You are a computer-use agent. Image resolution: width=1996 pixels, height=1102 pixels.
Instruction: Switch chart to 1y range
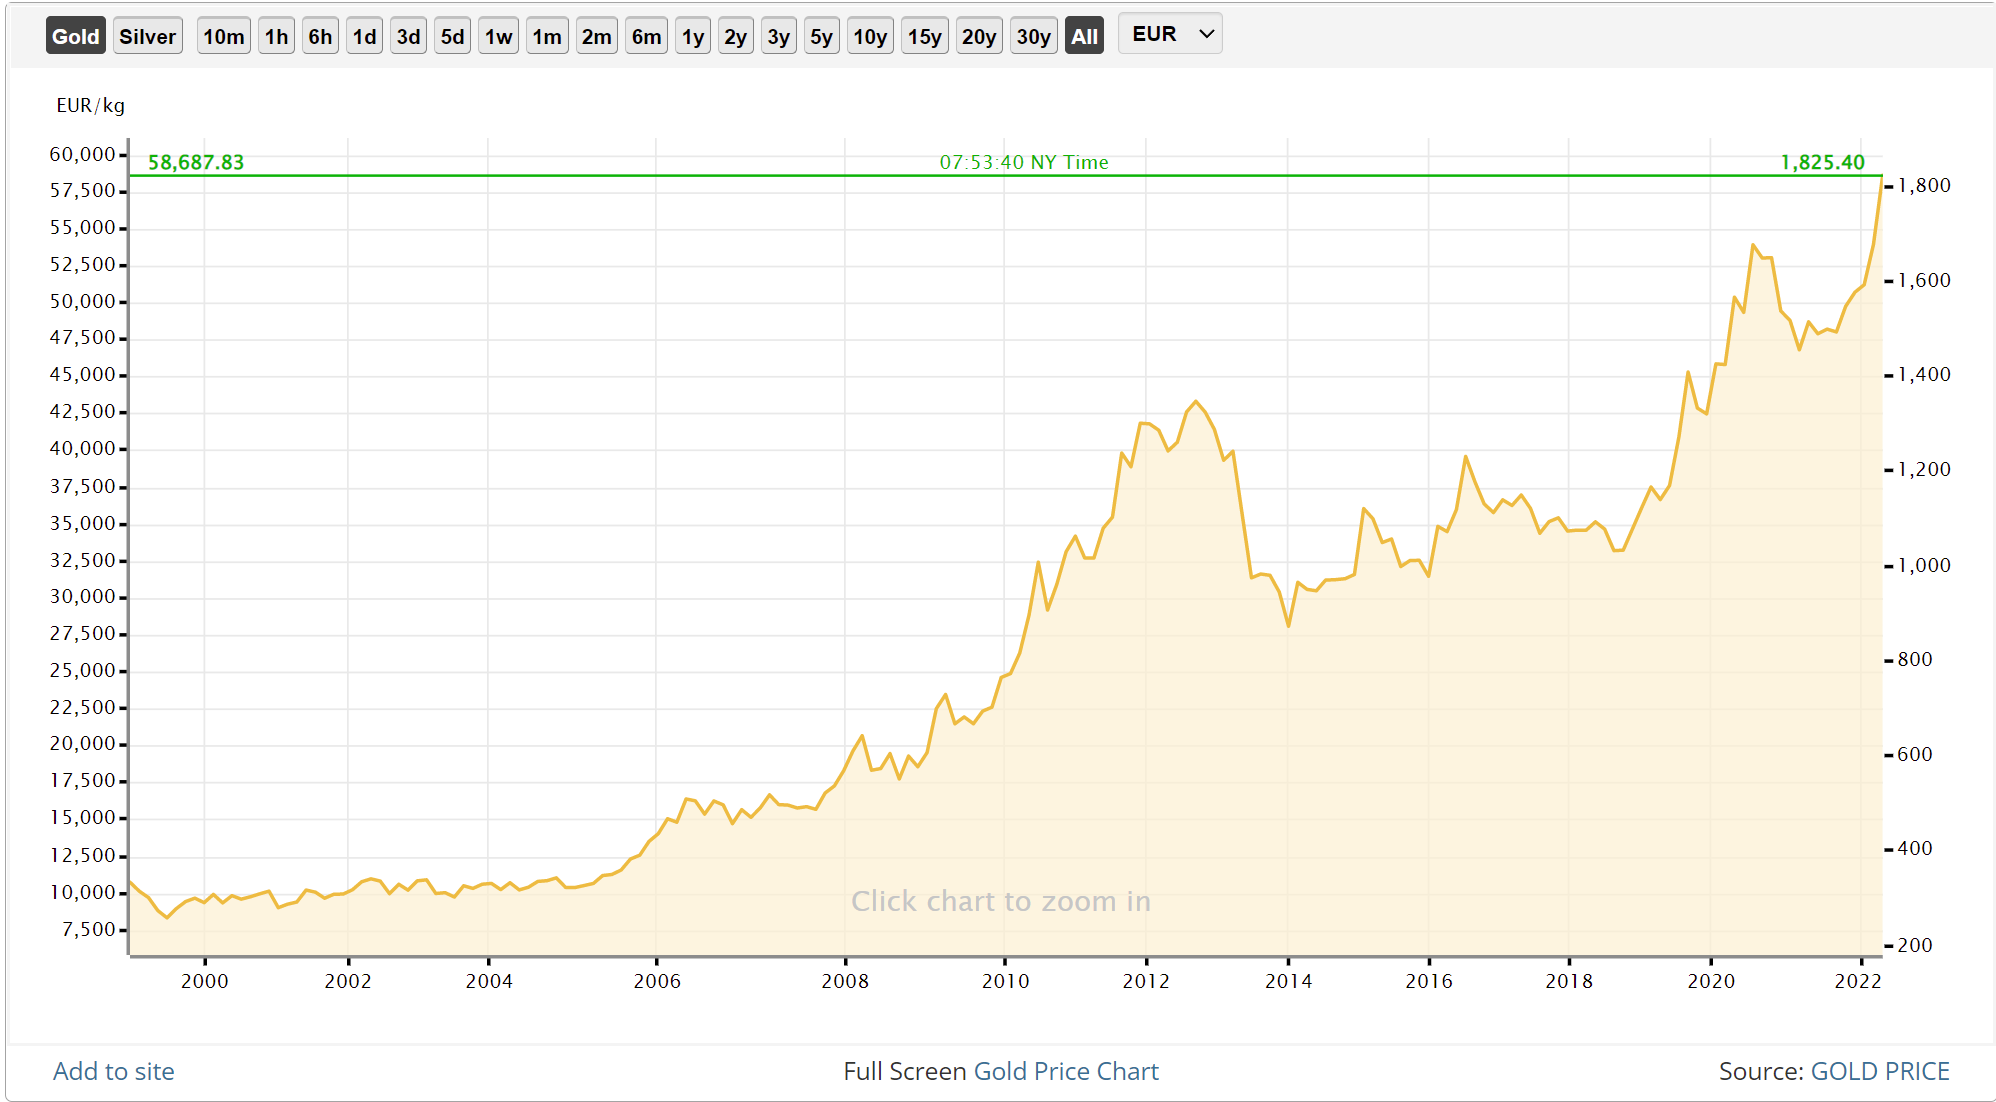pos(693,37)
